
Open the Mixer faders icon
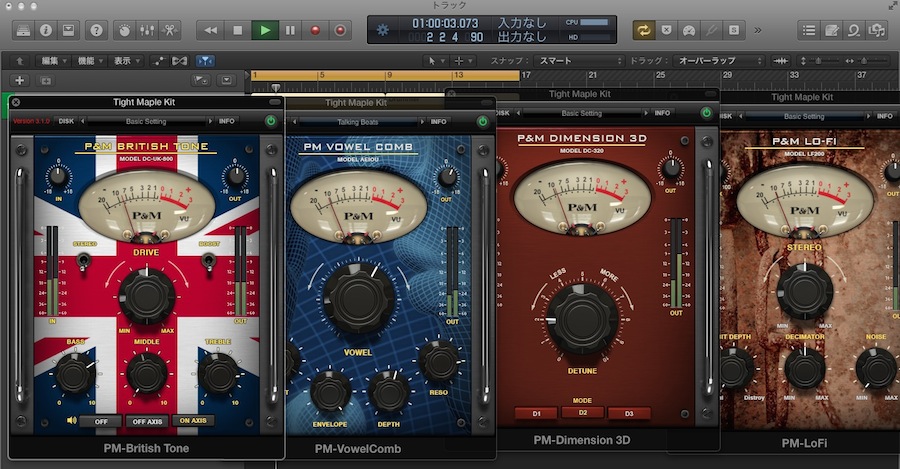147,30
